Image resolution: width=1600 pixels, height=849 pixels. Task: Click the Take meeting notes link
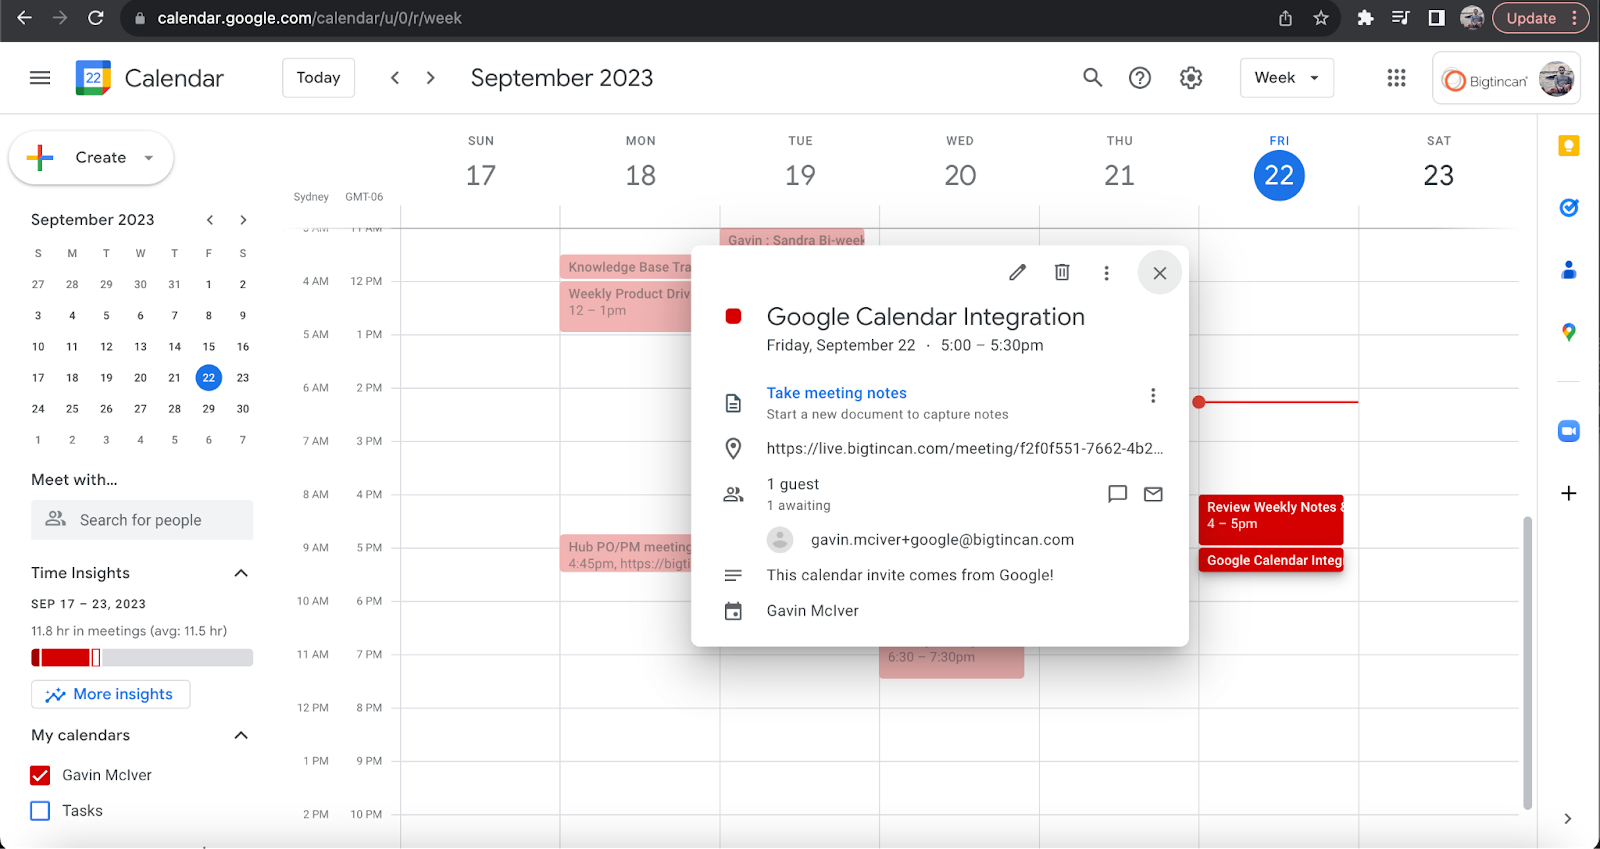tap(836, 393)
